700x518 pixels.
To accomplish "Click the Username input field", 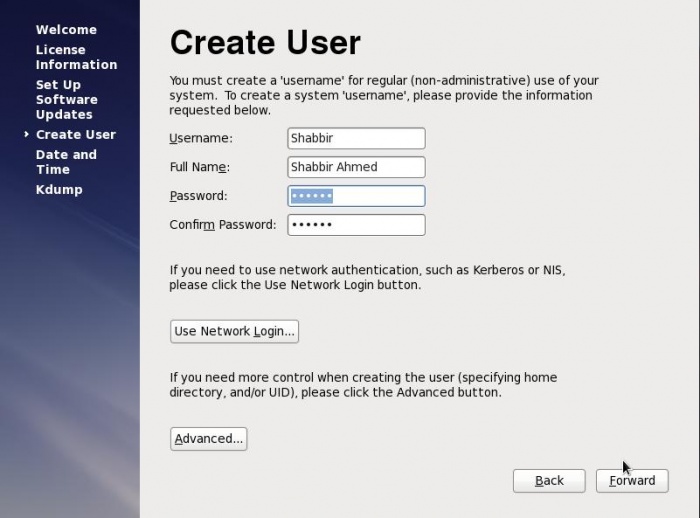I will (x=356, y=138).
